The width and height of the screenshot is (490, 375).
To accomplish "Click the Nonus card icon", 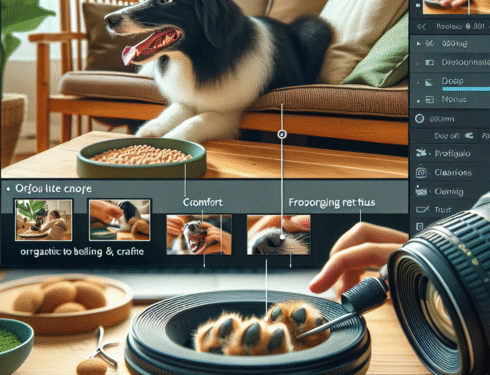I will 429,99.
